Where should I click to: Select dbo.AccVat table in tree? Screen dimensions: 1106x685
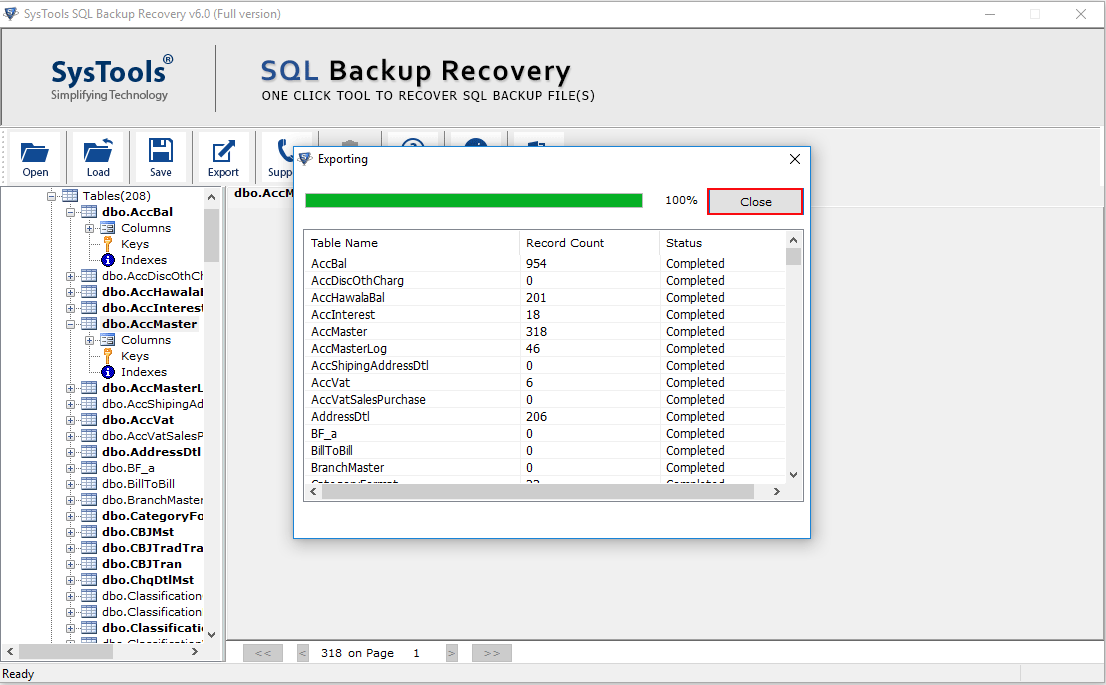(138, 420)
